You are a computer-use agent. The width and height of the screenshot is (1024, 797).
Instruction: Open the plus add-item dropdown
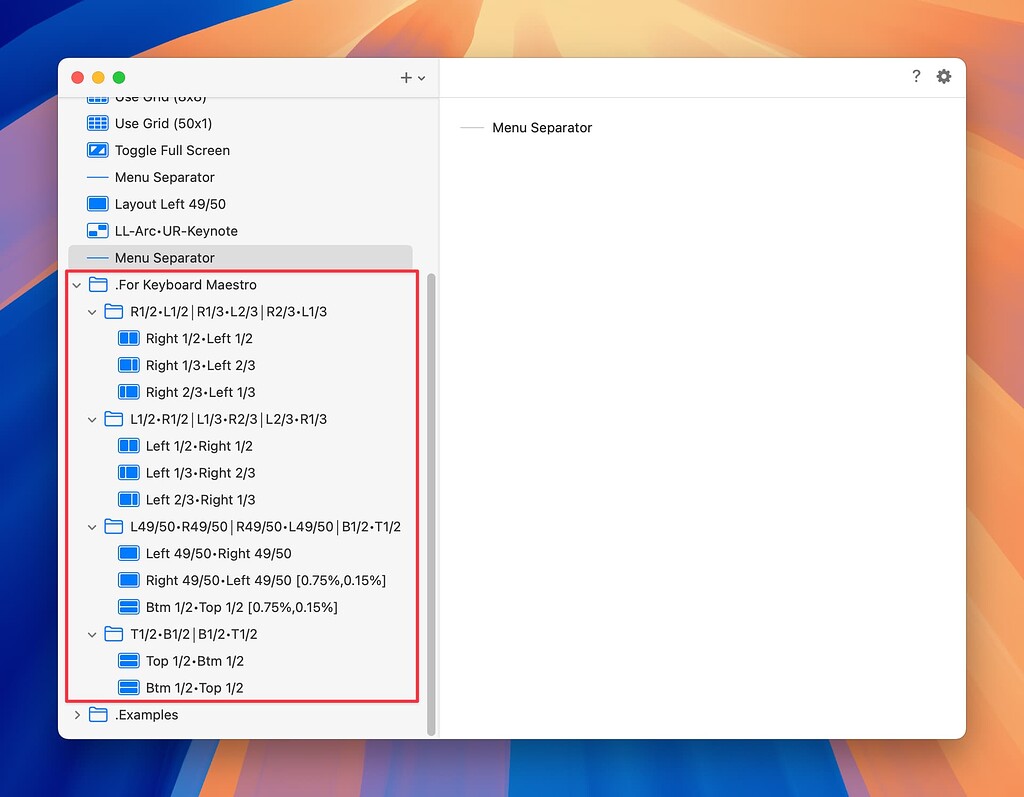click(412, 78)
